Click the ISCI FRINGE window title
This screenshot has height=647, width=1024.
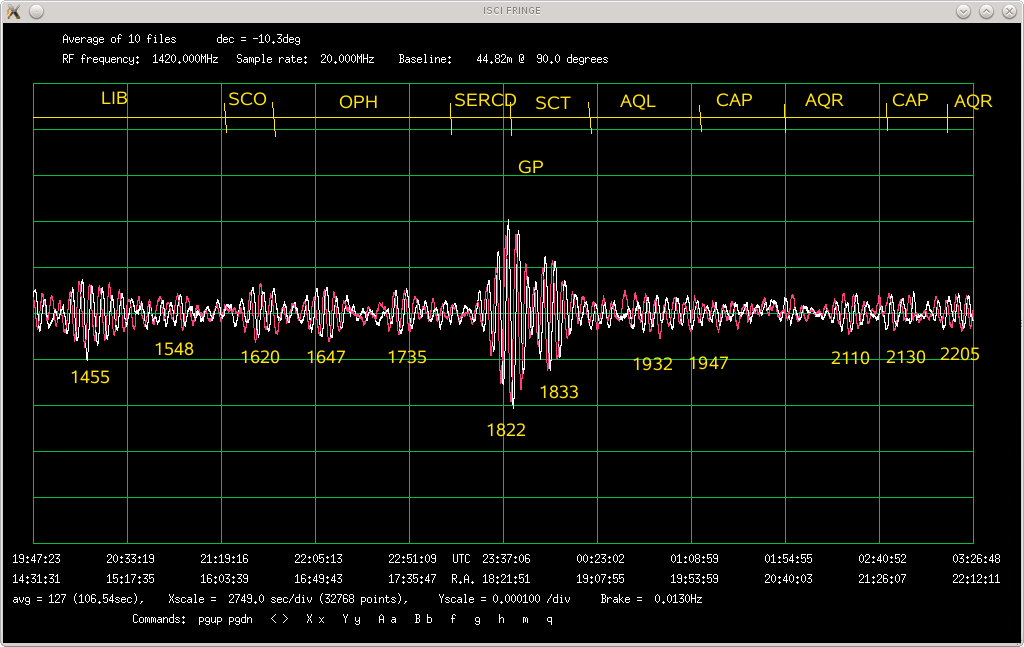[x=511, y=11]
